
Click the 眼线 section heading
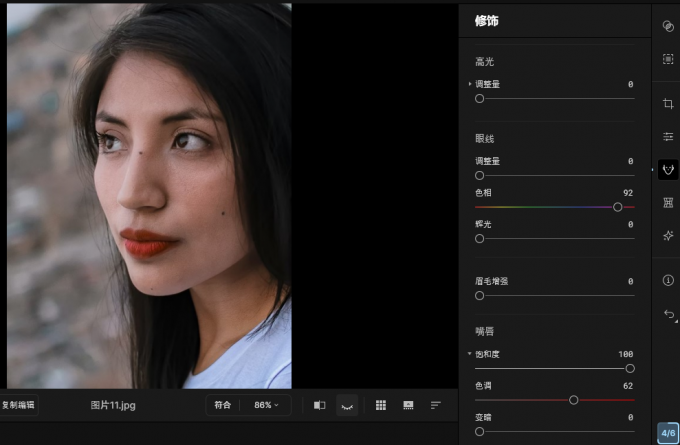484,139
